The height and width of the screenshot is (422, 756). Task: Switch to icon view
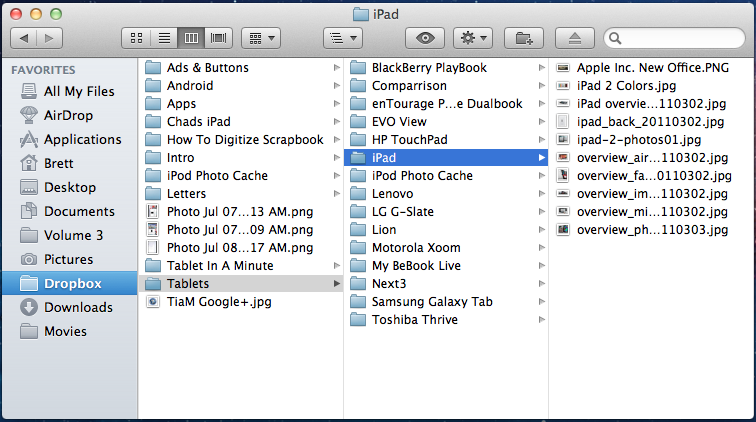pos(136,38)
